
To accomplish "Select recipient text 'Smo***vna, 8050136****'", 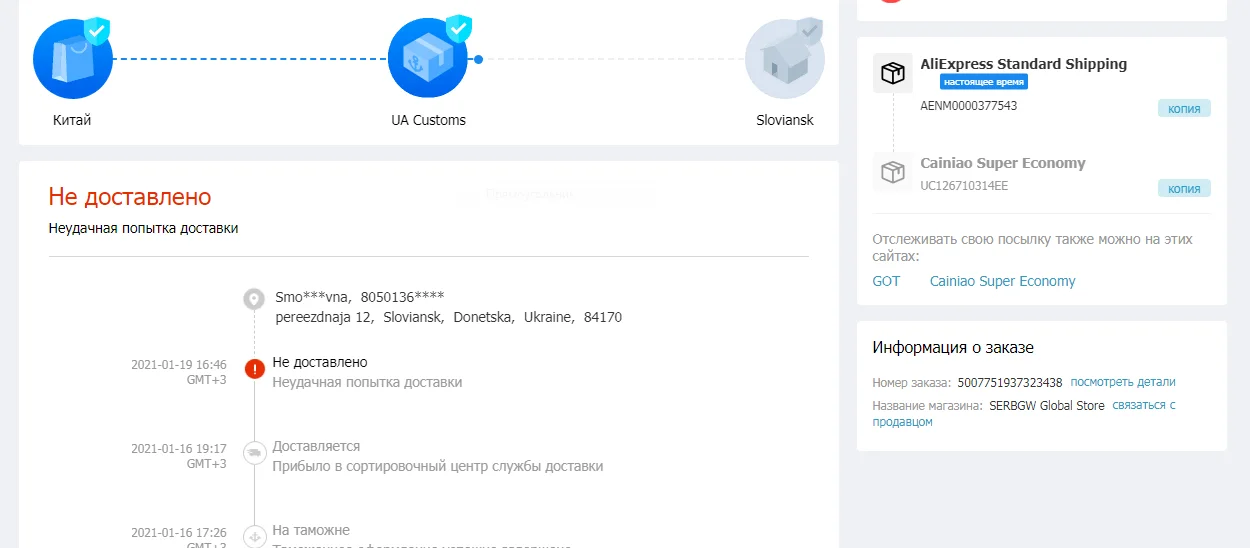I will [x=360, y=297].
